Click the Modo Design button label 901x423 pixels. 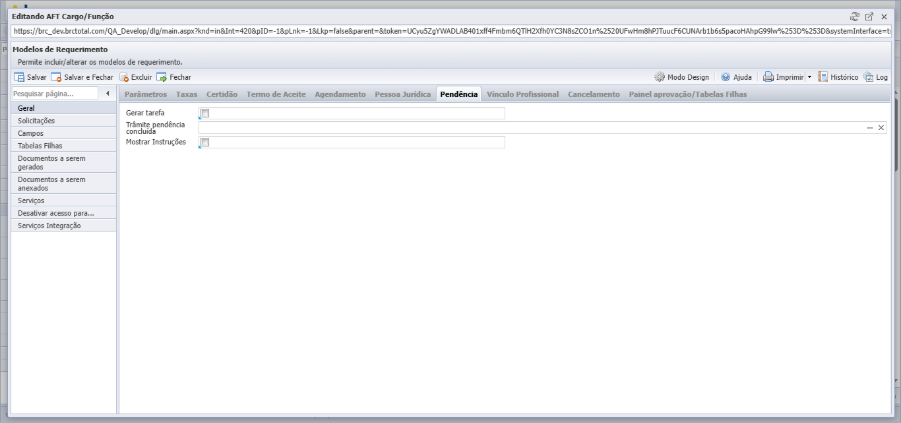[x=688, y=77]
